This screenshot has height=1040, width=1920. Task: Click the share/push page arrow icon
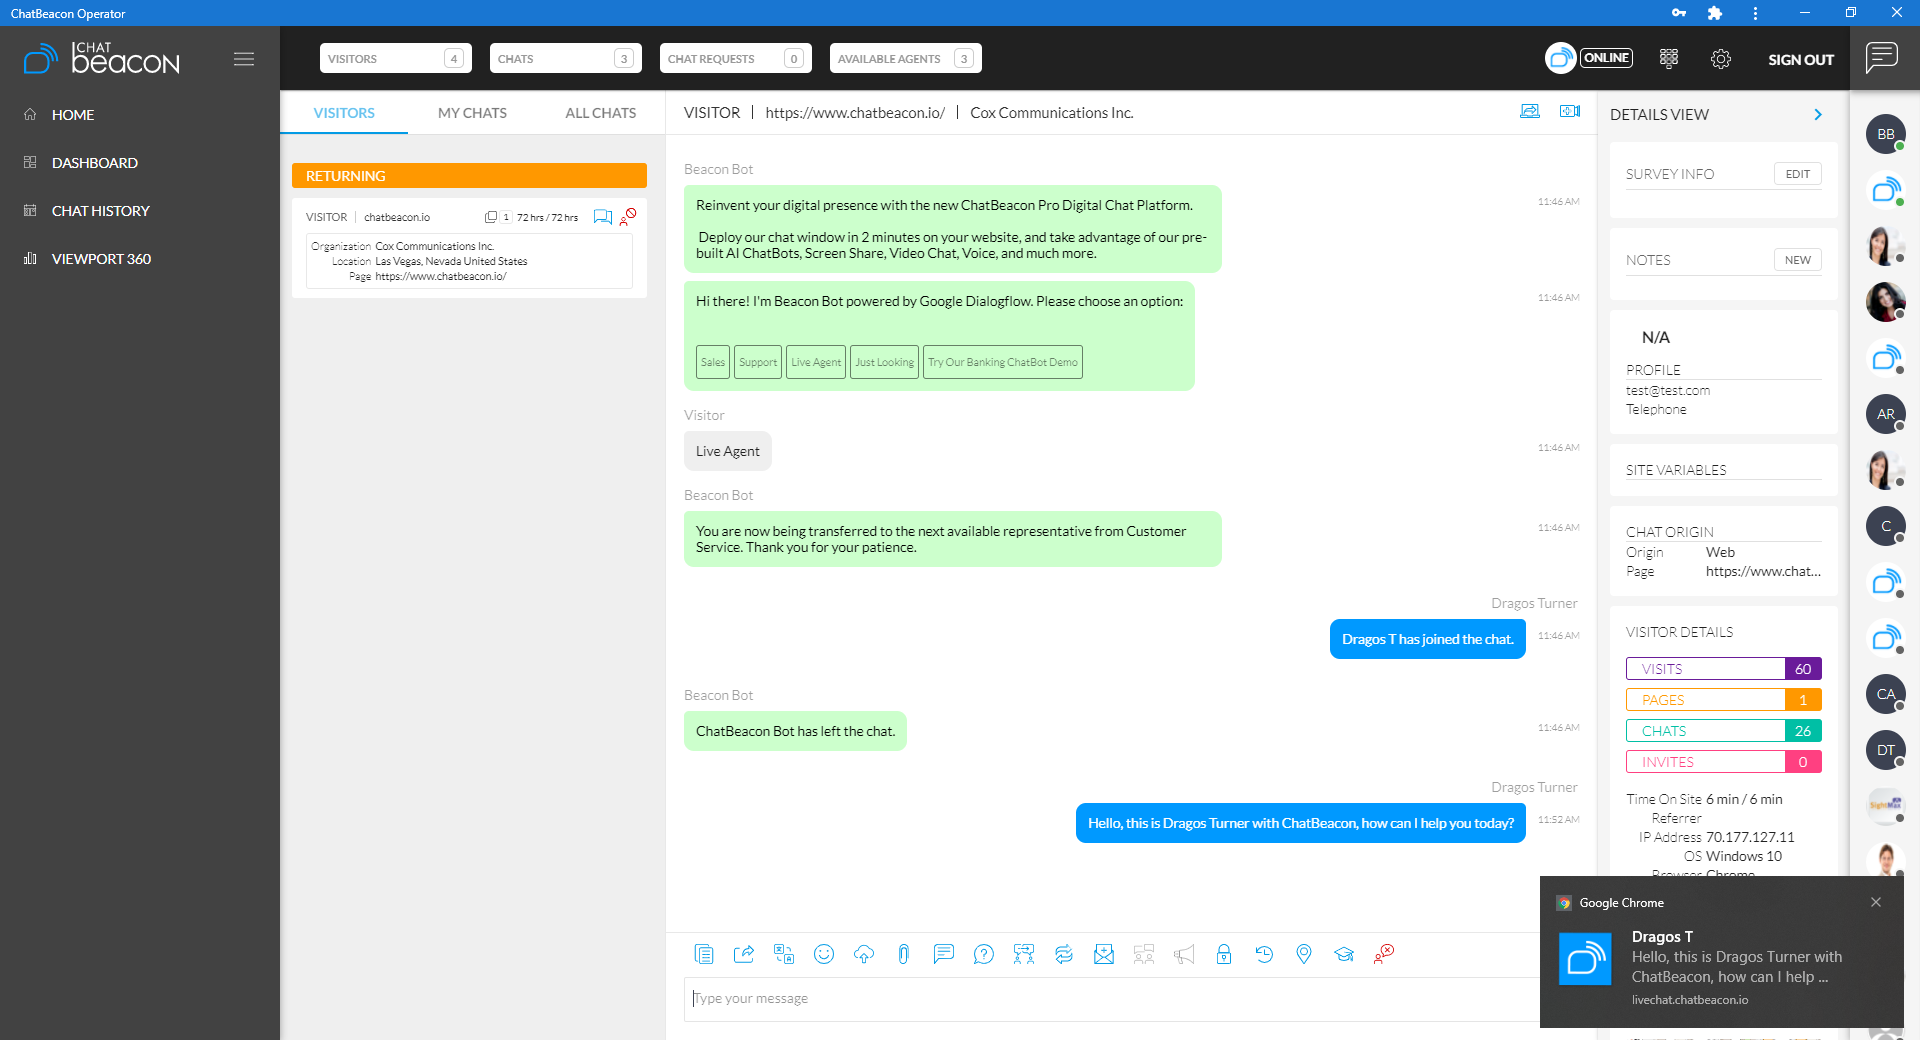click(x=744, y=954)
